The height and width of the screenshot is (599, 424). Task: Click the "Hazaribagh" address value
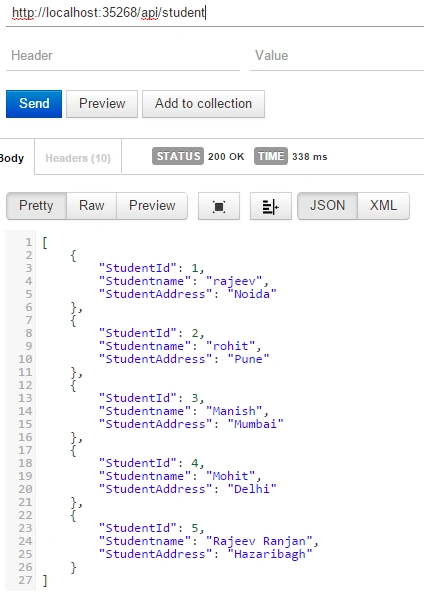(x=270, y=554)
